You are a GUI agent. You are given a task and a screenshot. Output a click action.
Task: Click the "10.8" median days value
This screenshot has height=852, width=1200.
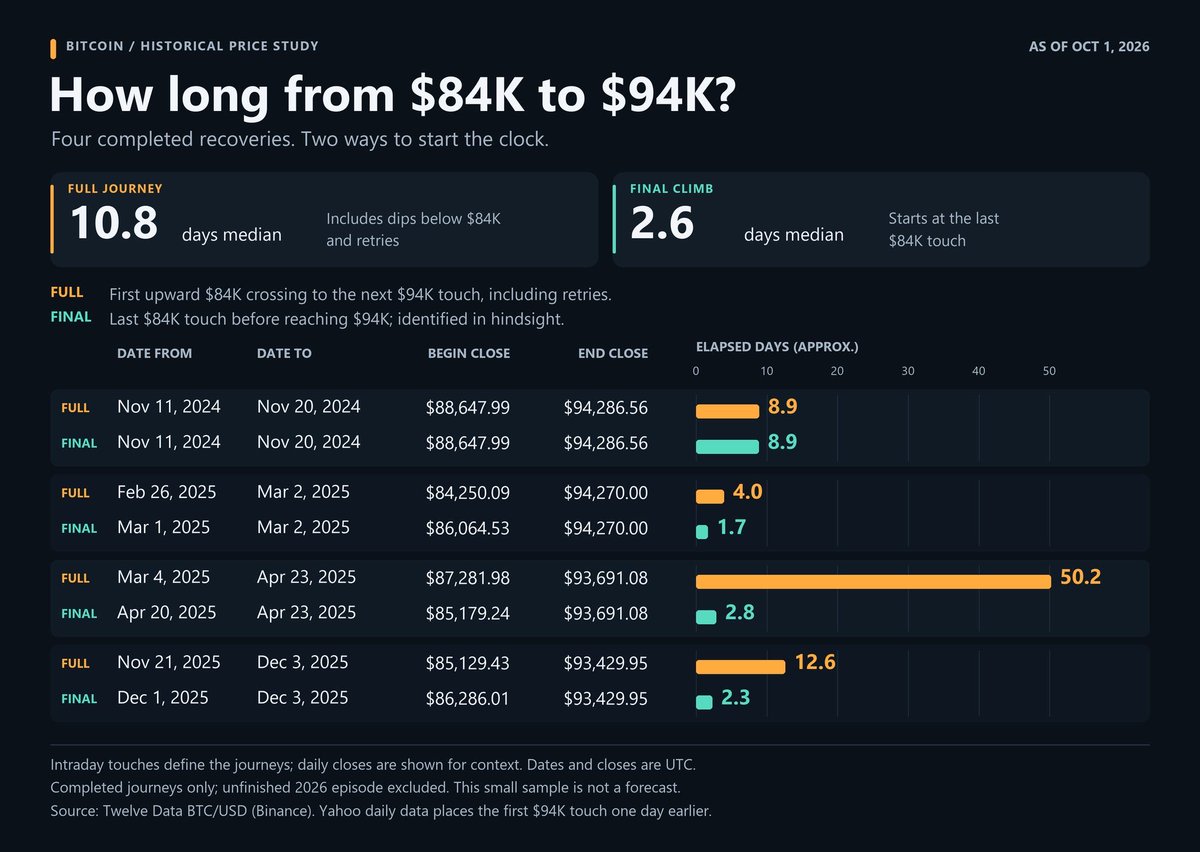114,223
